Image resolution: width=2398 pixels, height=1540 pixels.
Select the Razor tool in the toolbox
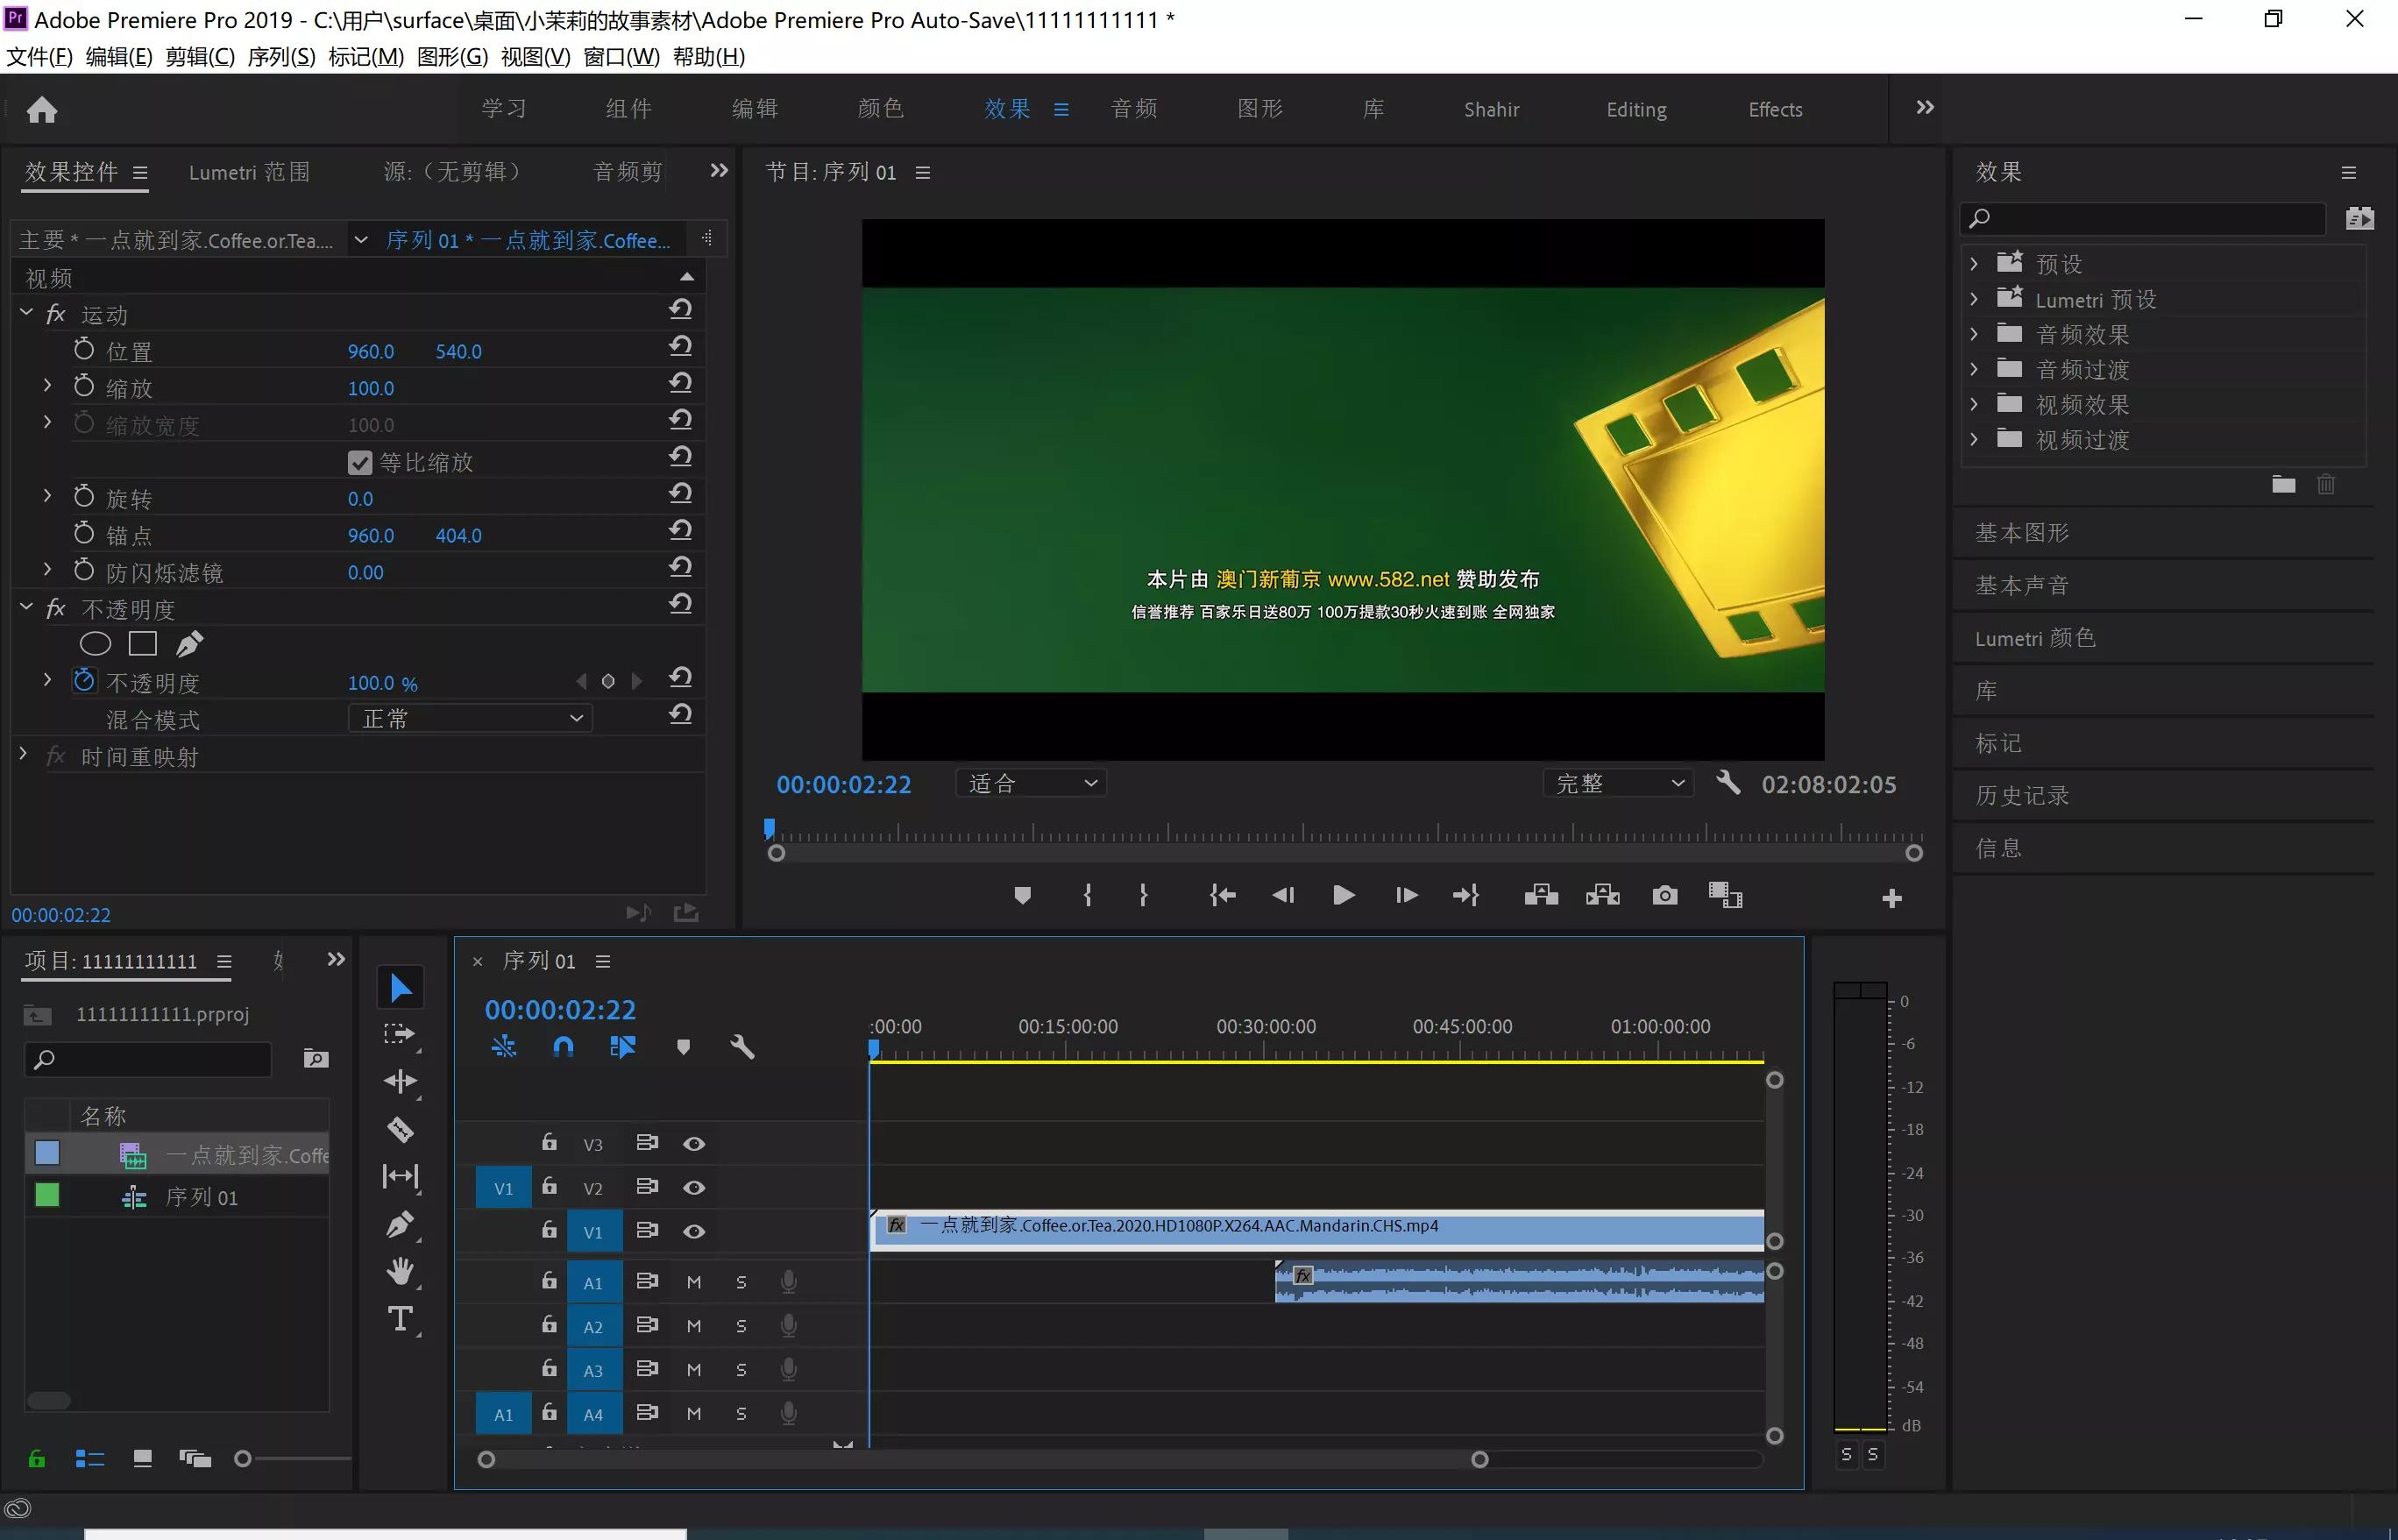tap(400, 1130)
